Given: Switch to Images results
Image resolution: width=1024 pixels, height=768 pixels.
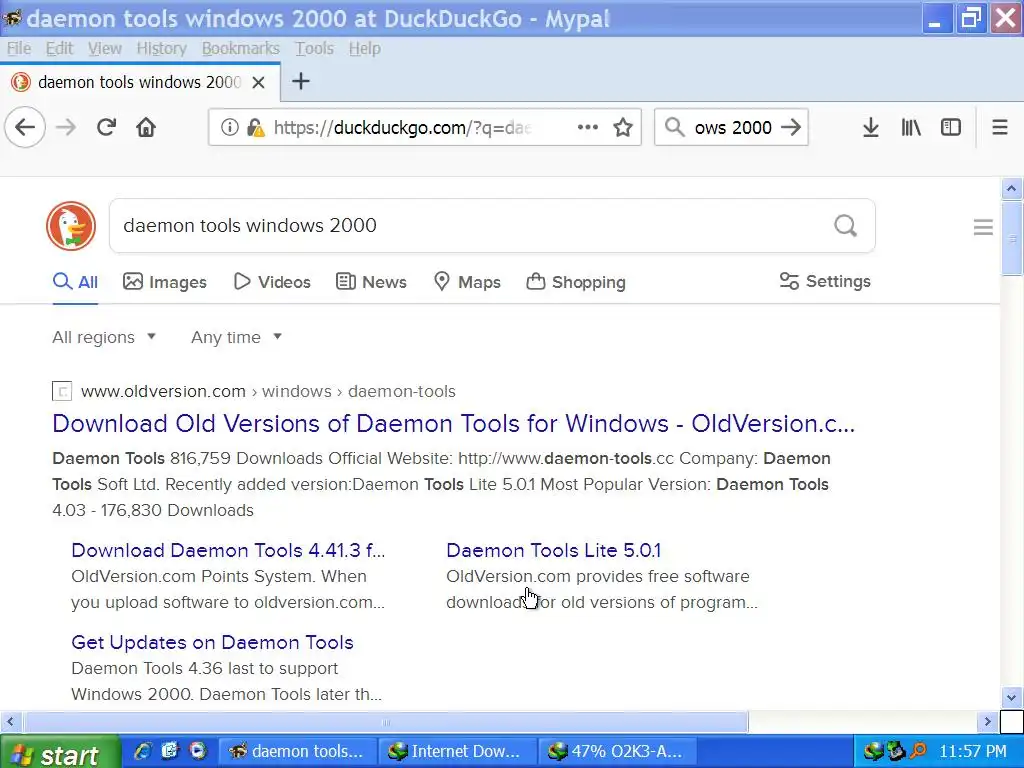Looking at the screenshot, I should tap(165, 282).
